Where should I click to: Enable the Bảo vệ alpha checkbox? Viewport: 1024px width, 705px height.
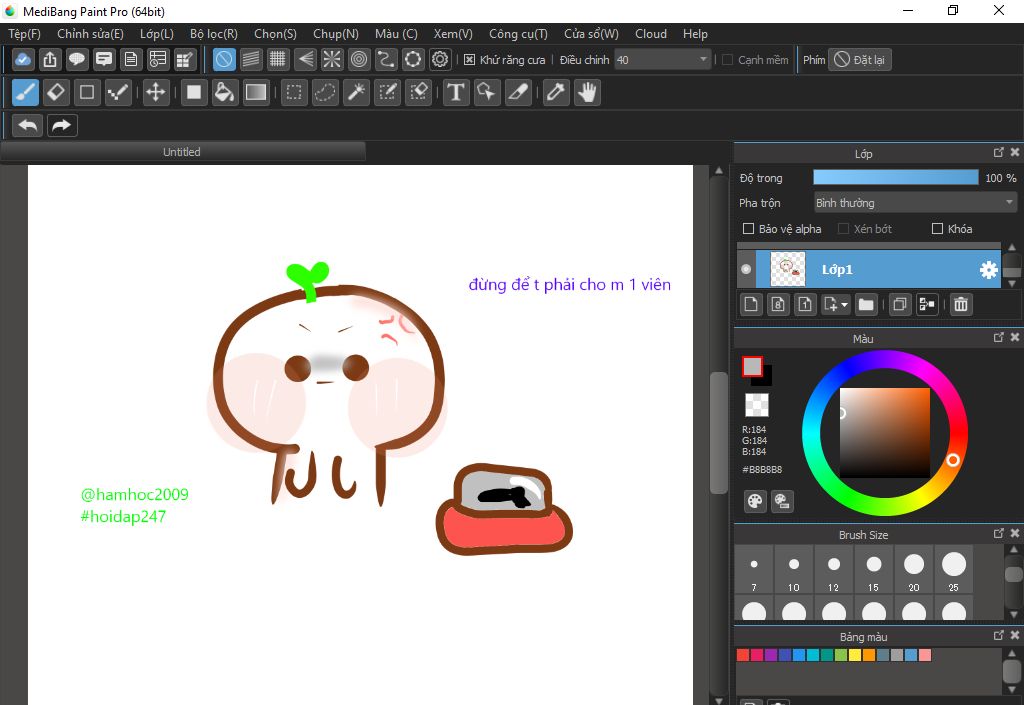[x=748, y=228]
